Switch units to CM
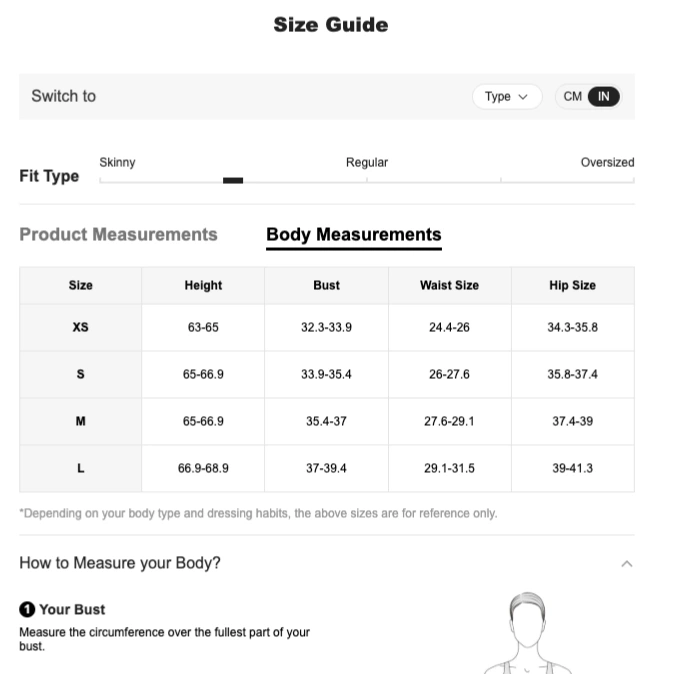 point(572,97)
